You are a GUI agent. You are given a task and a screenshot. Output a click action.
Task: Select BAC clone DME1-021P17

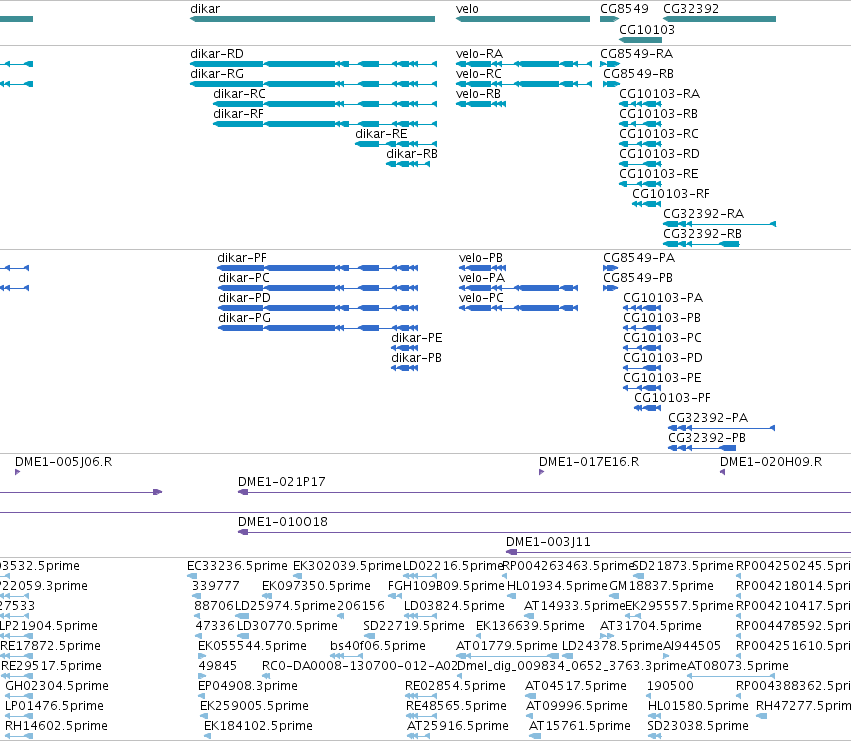282,482
